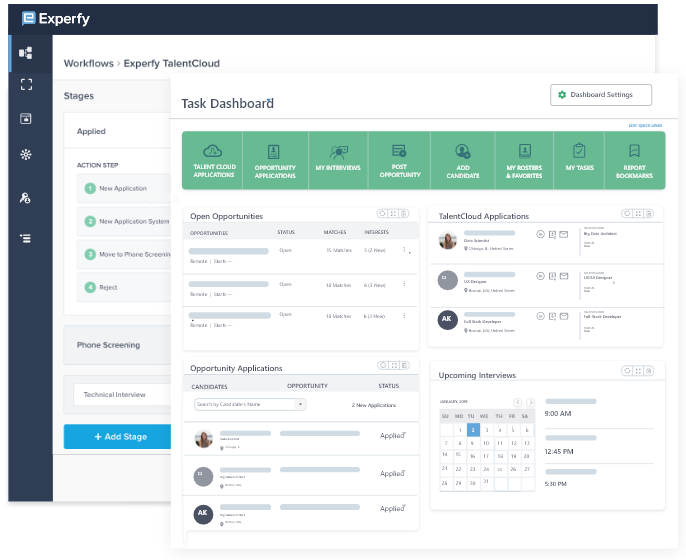The height and width of the screenshot is (560, 686).
Task: Expand the Upcoming Interviews widget
Action: click(638, 371)
